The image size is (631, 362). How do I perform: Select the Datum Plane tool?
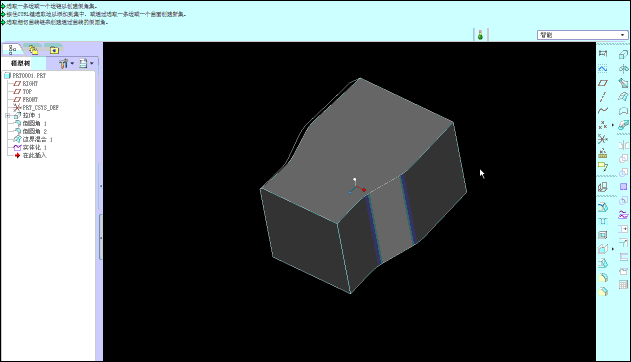pyautogui.click(x=602, y=83)
